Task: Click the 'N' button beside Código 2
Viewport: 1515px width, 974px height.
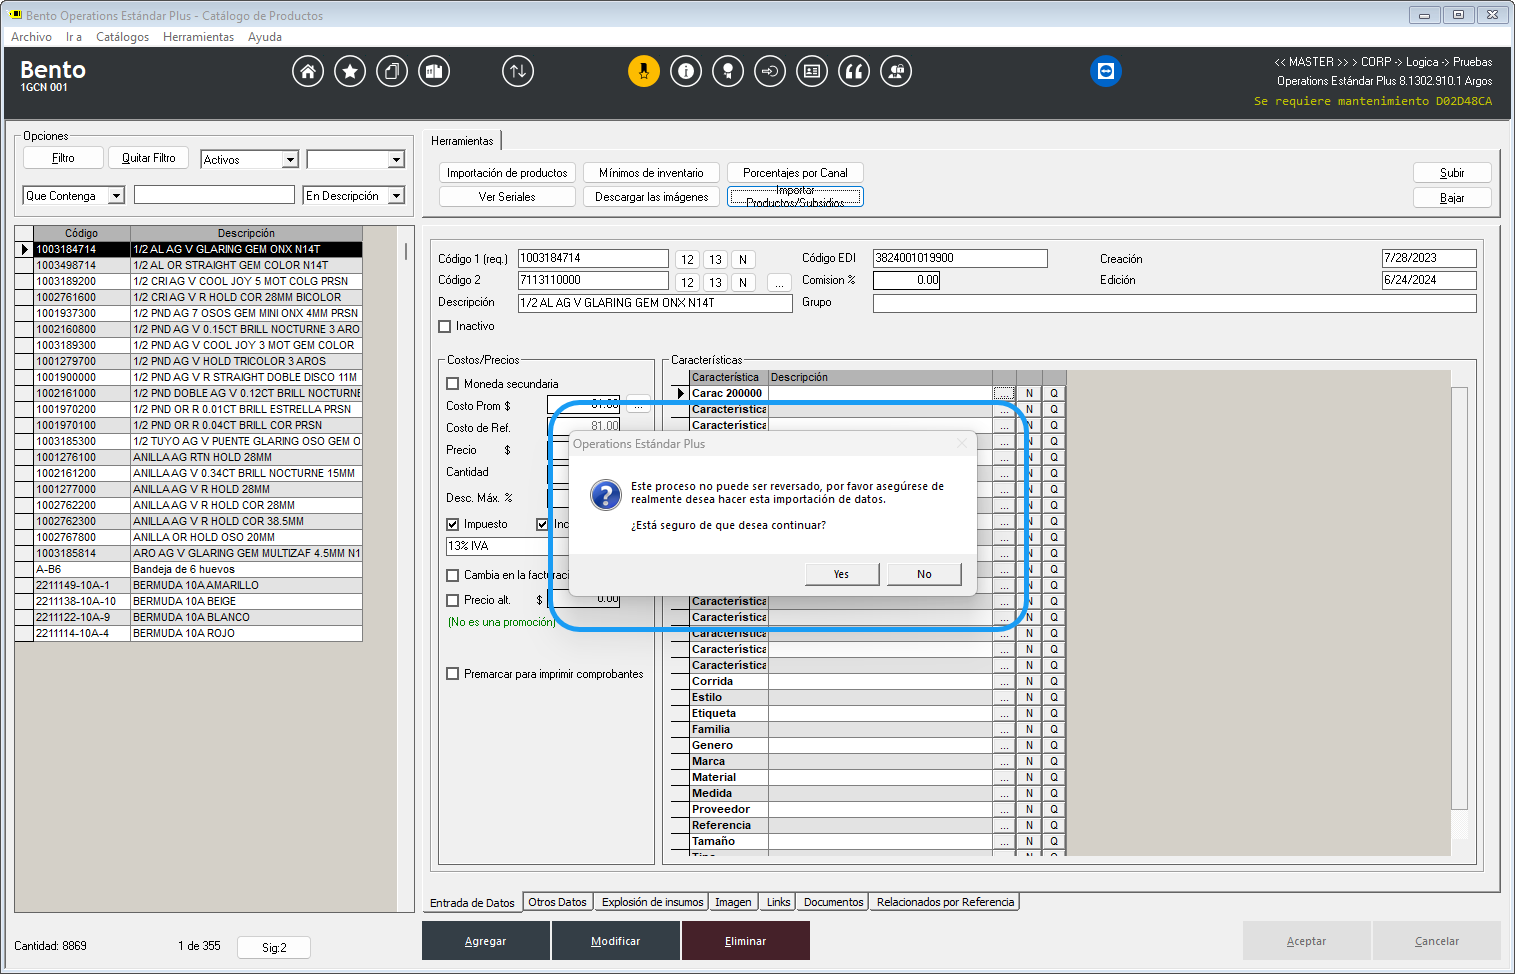Action: pyautogui.click(x=743, y=282)
